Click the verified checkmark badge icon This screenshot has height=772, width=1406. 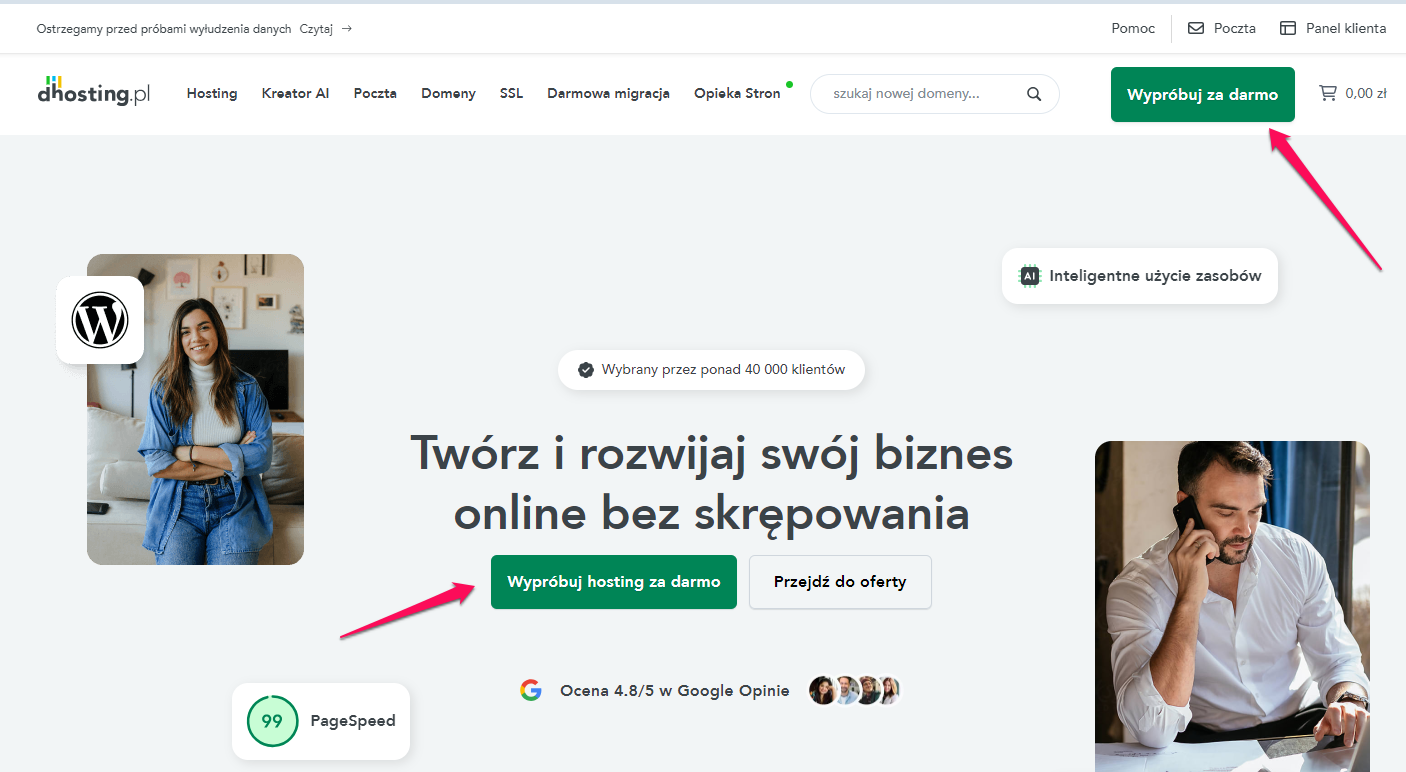(586, 370)
